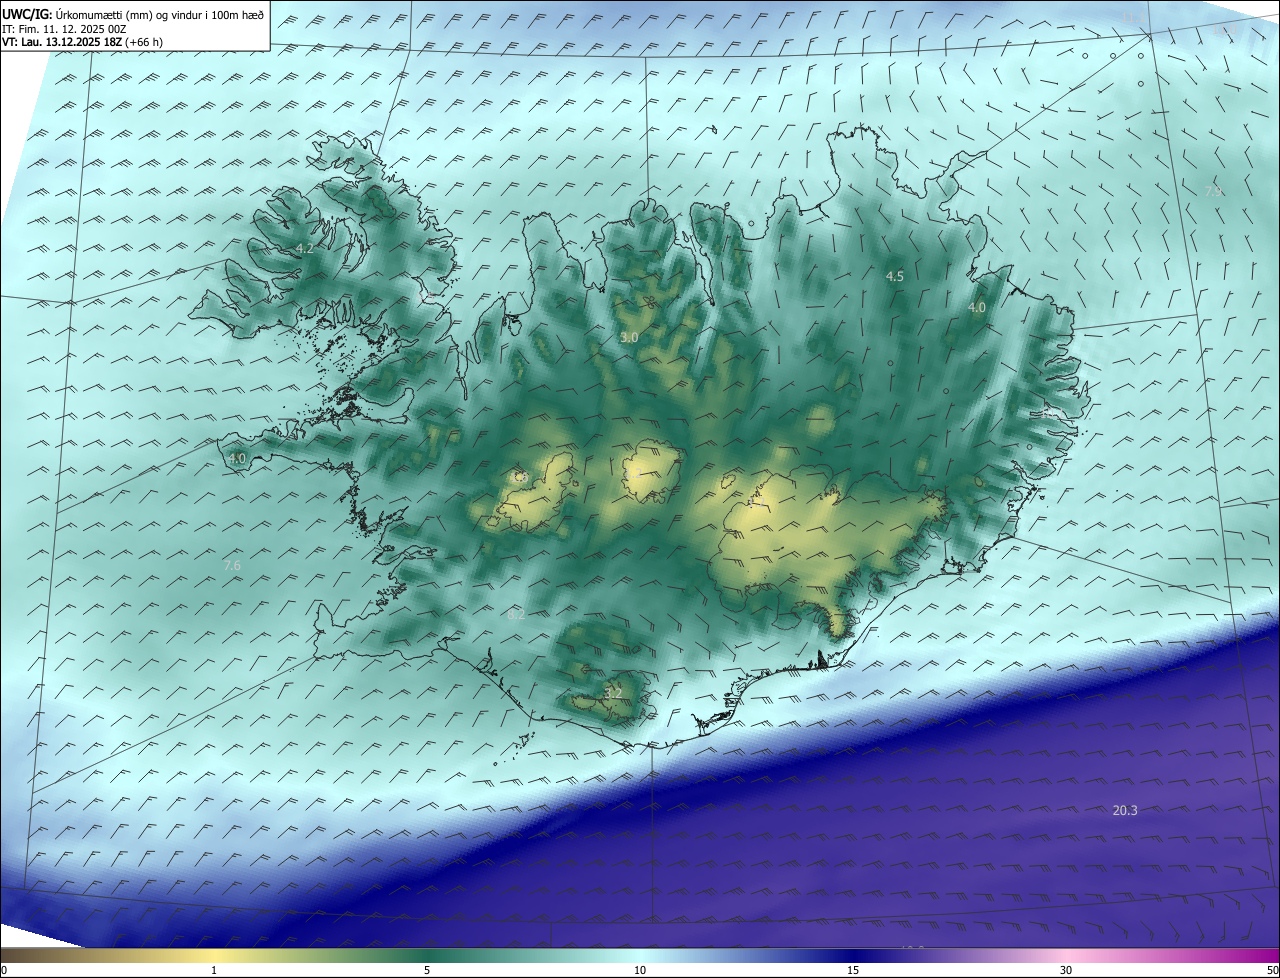Viewport: 1280px width, 978px height.
Task: Click the 7.6 value label over the western sea
Action: coord(232,565)
